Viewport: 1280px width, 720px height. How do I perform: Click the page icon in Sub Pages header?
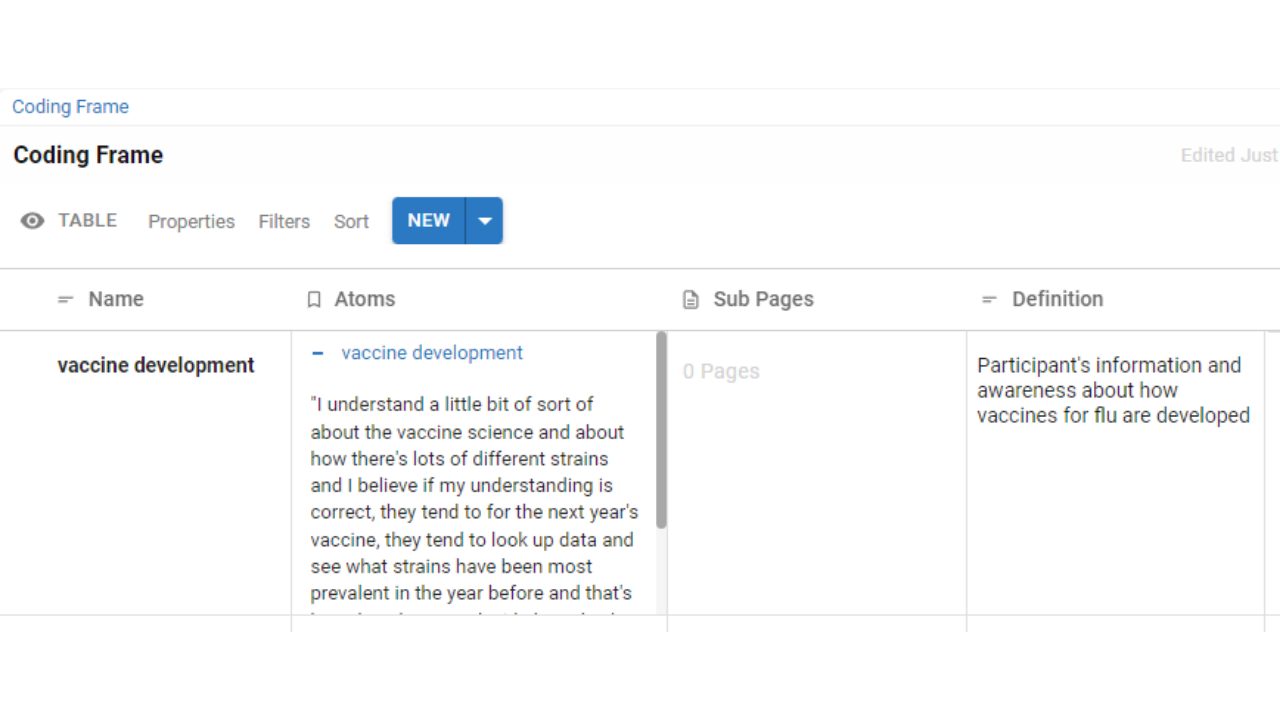click(690, 300)
